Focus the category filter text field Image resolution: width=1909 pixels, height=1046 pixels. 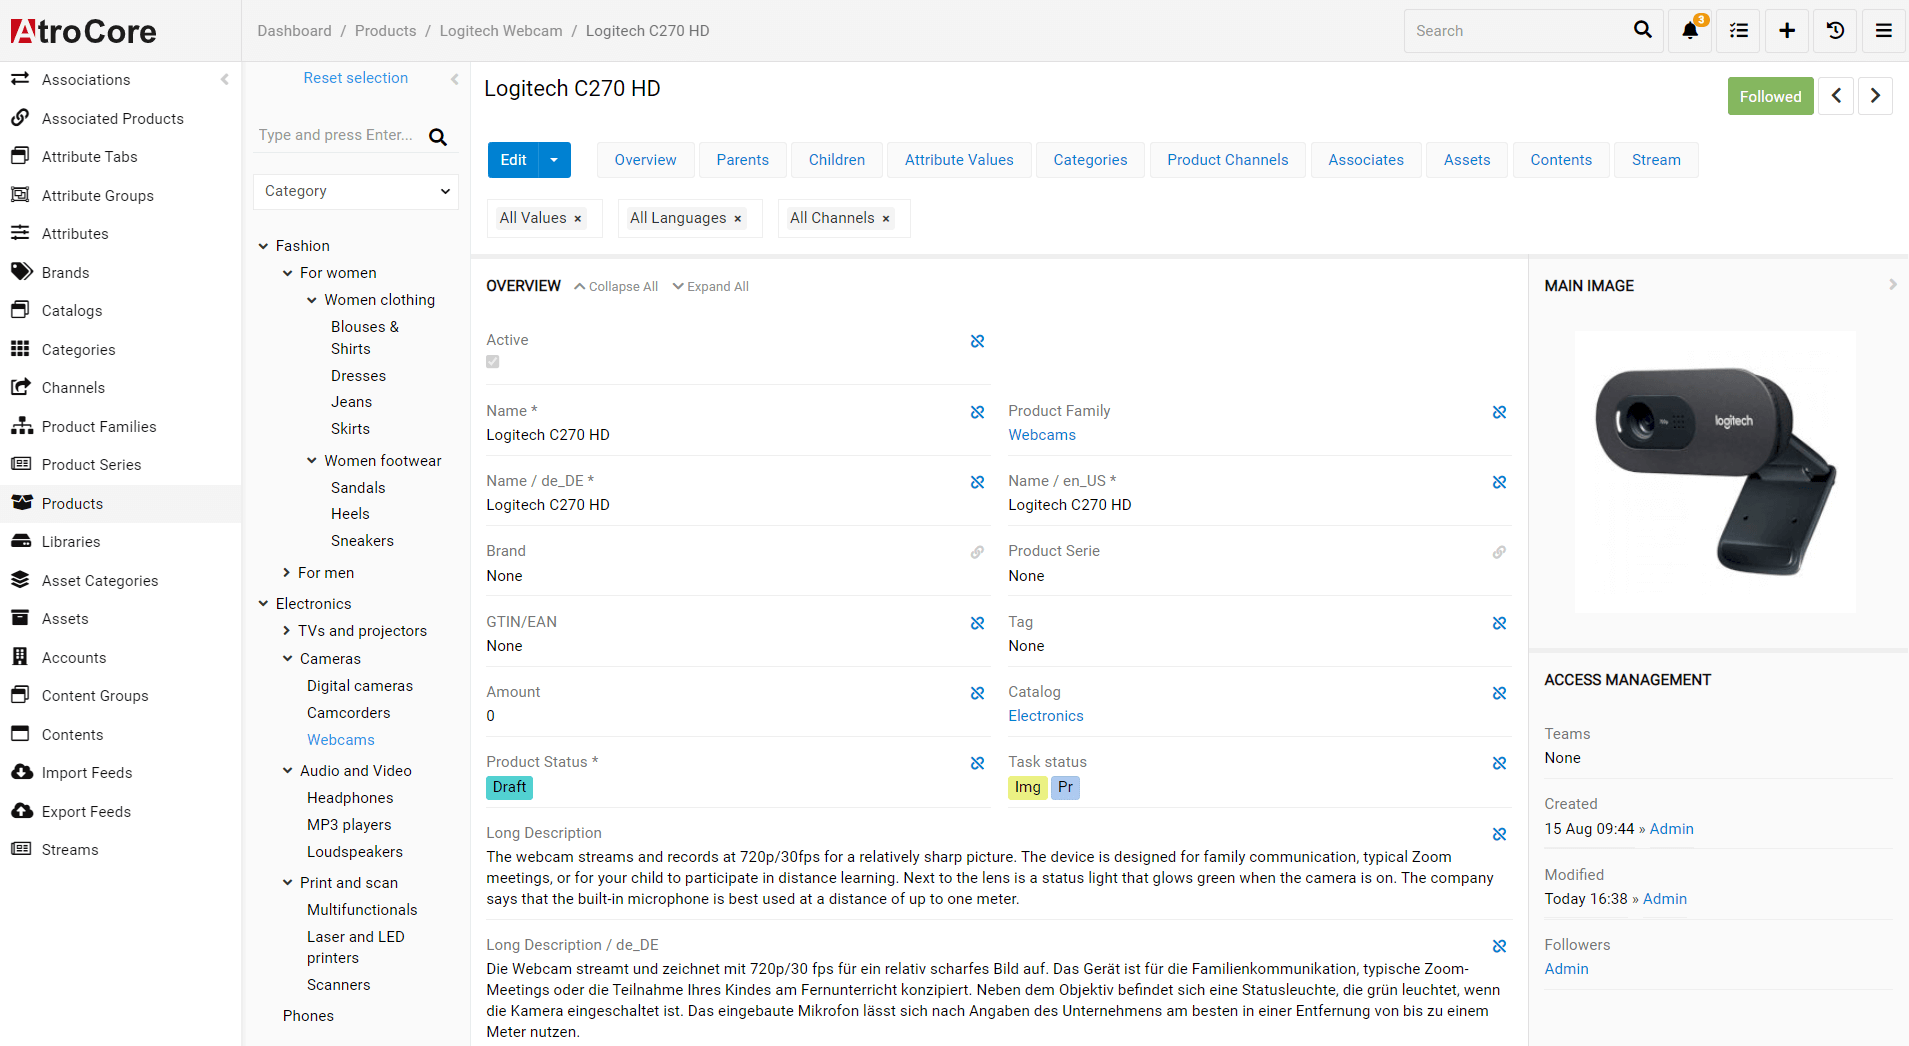(338, 135)
